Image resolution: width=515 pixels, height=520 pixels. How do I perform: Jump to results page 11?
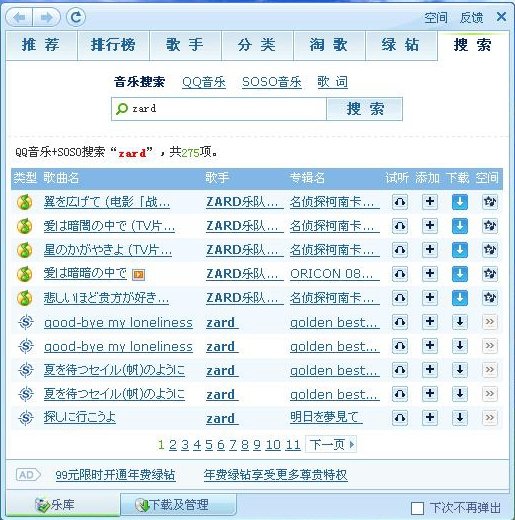click(293, 445)
